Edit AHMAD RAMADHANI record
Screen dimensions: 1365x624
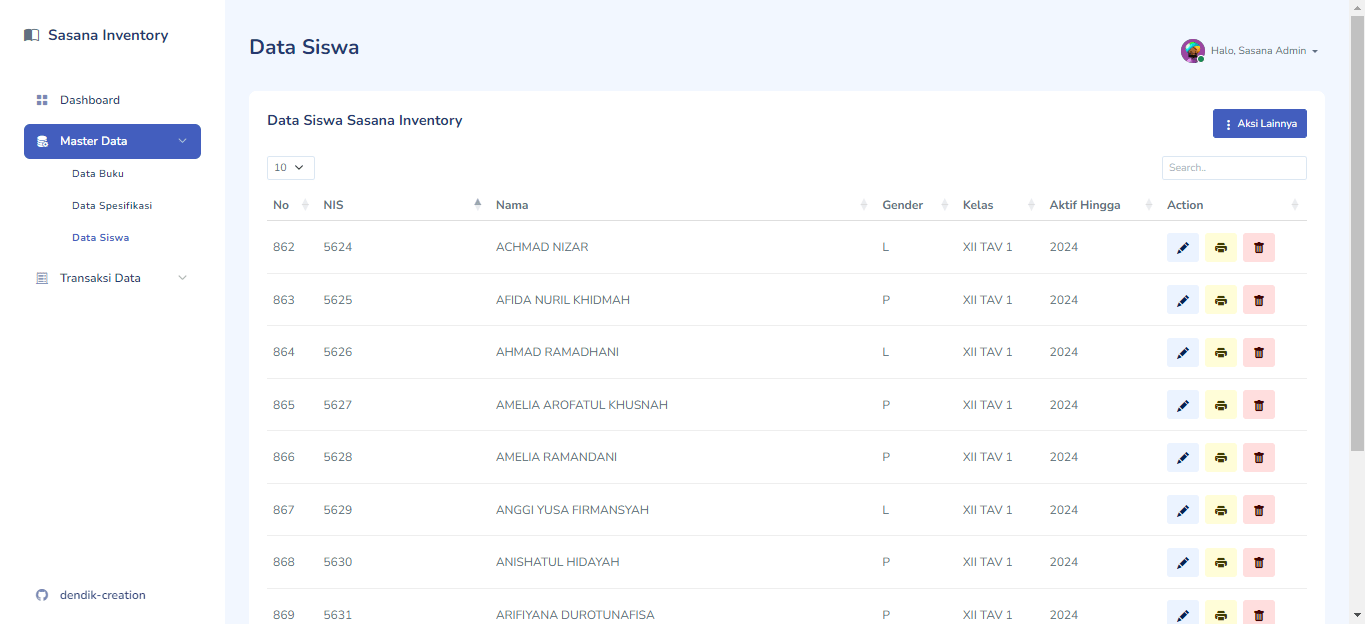[1183, 352]
